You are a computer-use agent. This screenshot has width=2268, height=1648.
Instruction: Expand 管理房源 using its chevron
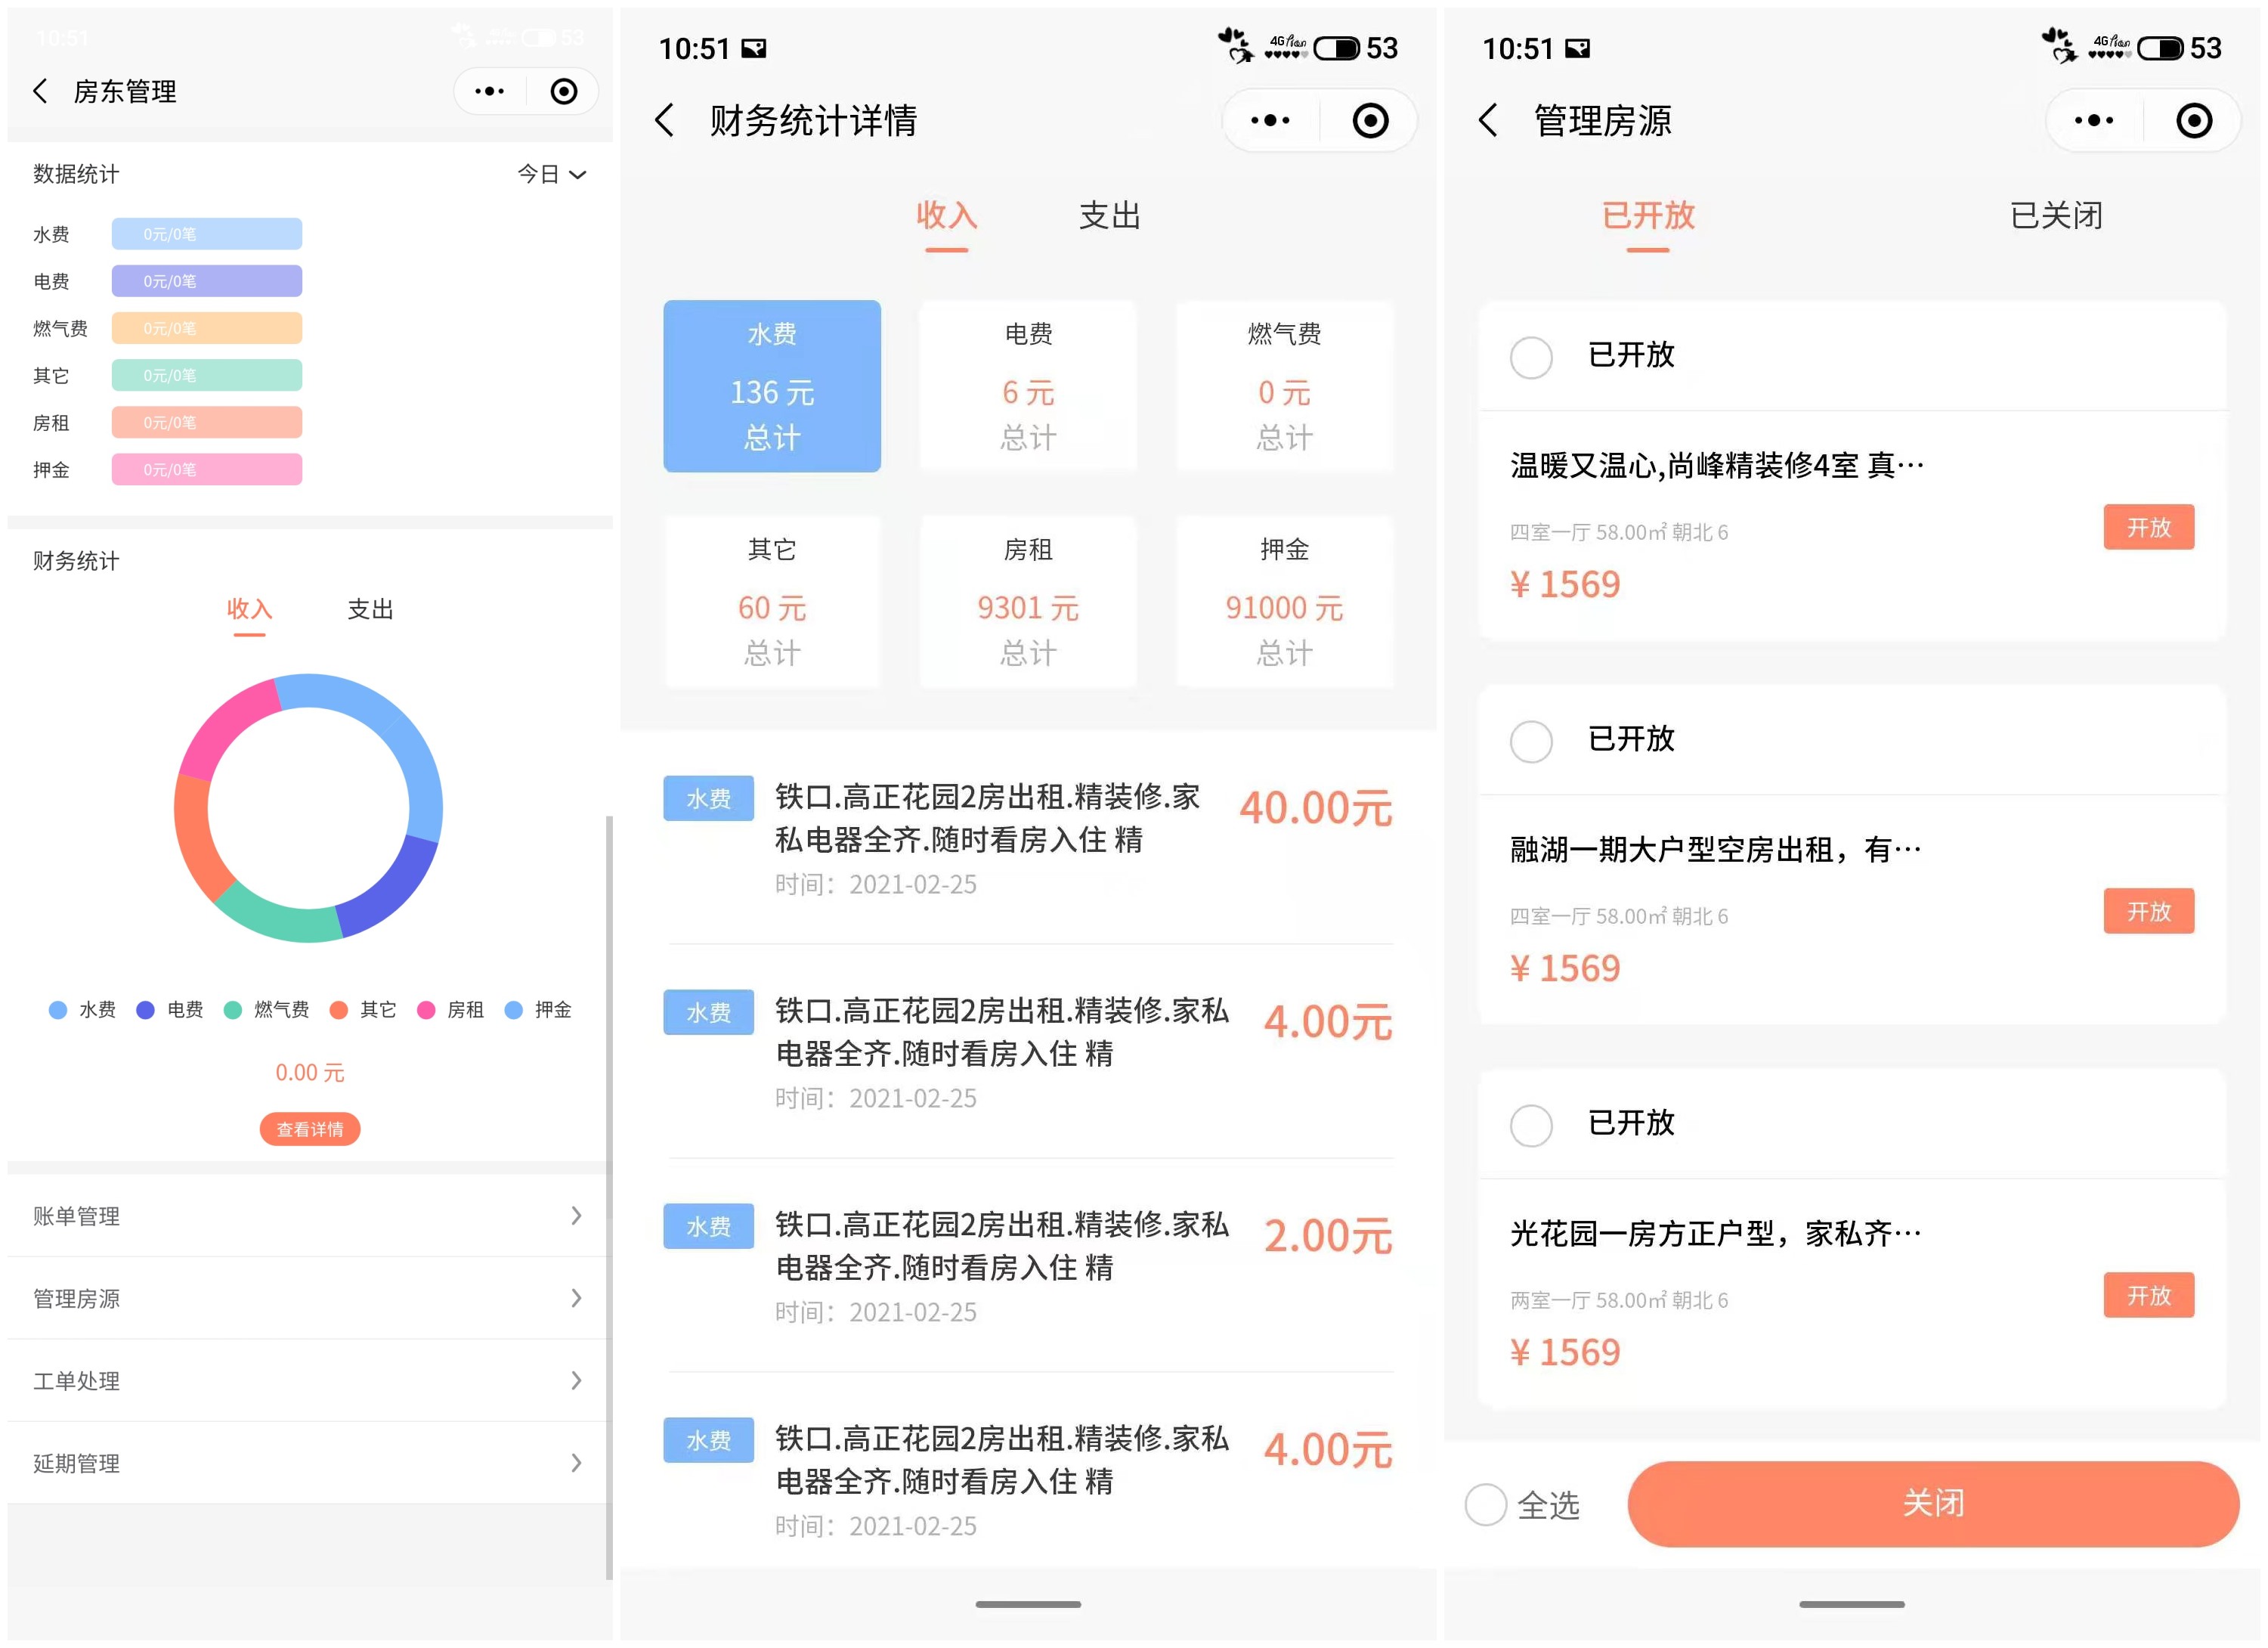click(576, 1298)
